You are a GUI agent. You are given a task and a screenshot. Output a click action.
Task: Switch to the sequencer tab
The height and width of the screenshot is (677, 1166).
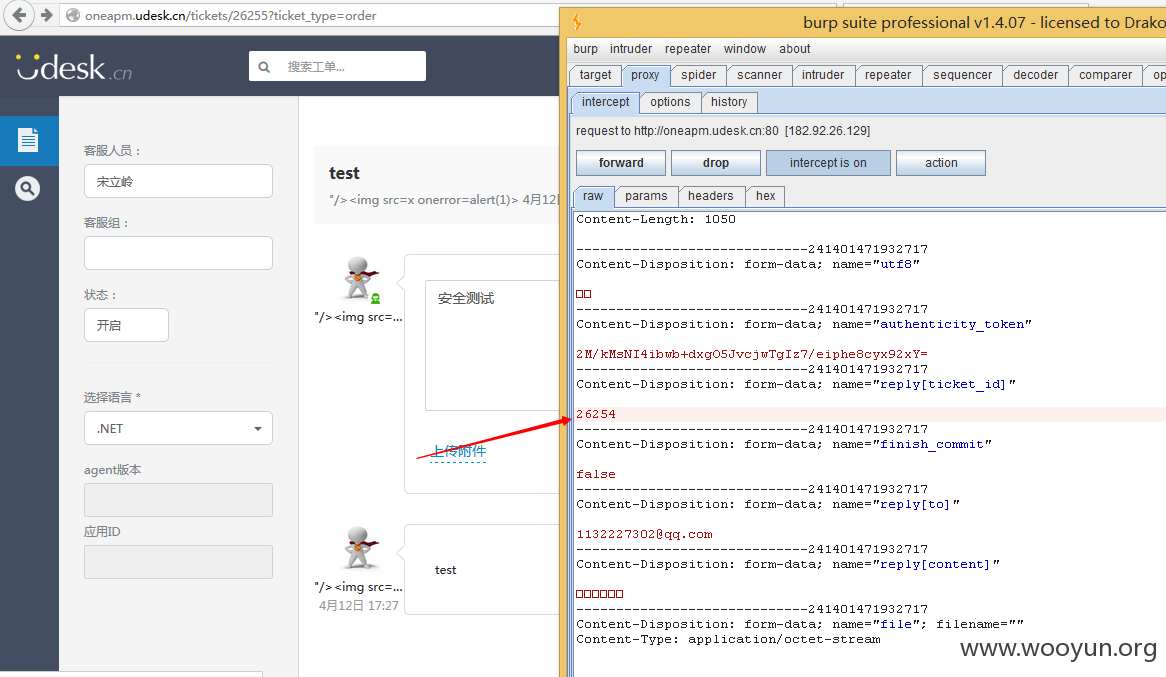pos(962,75)
